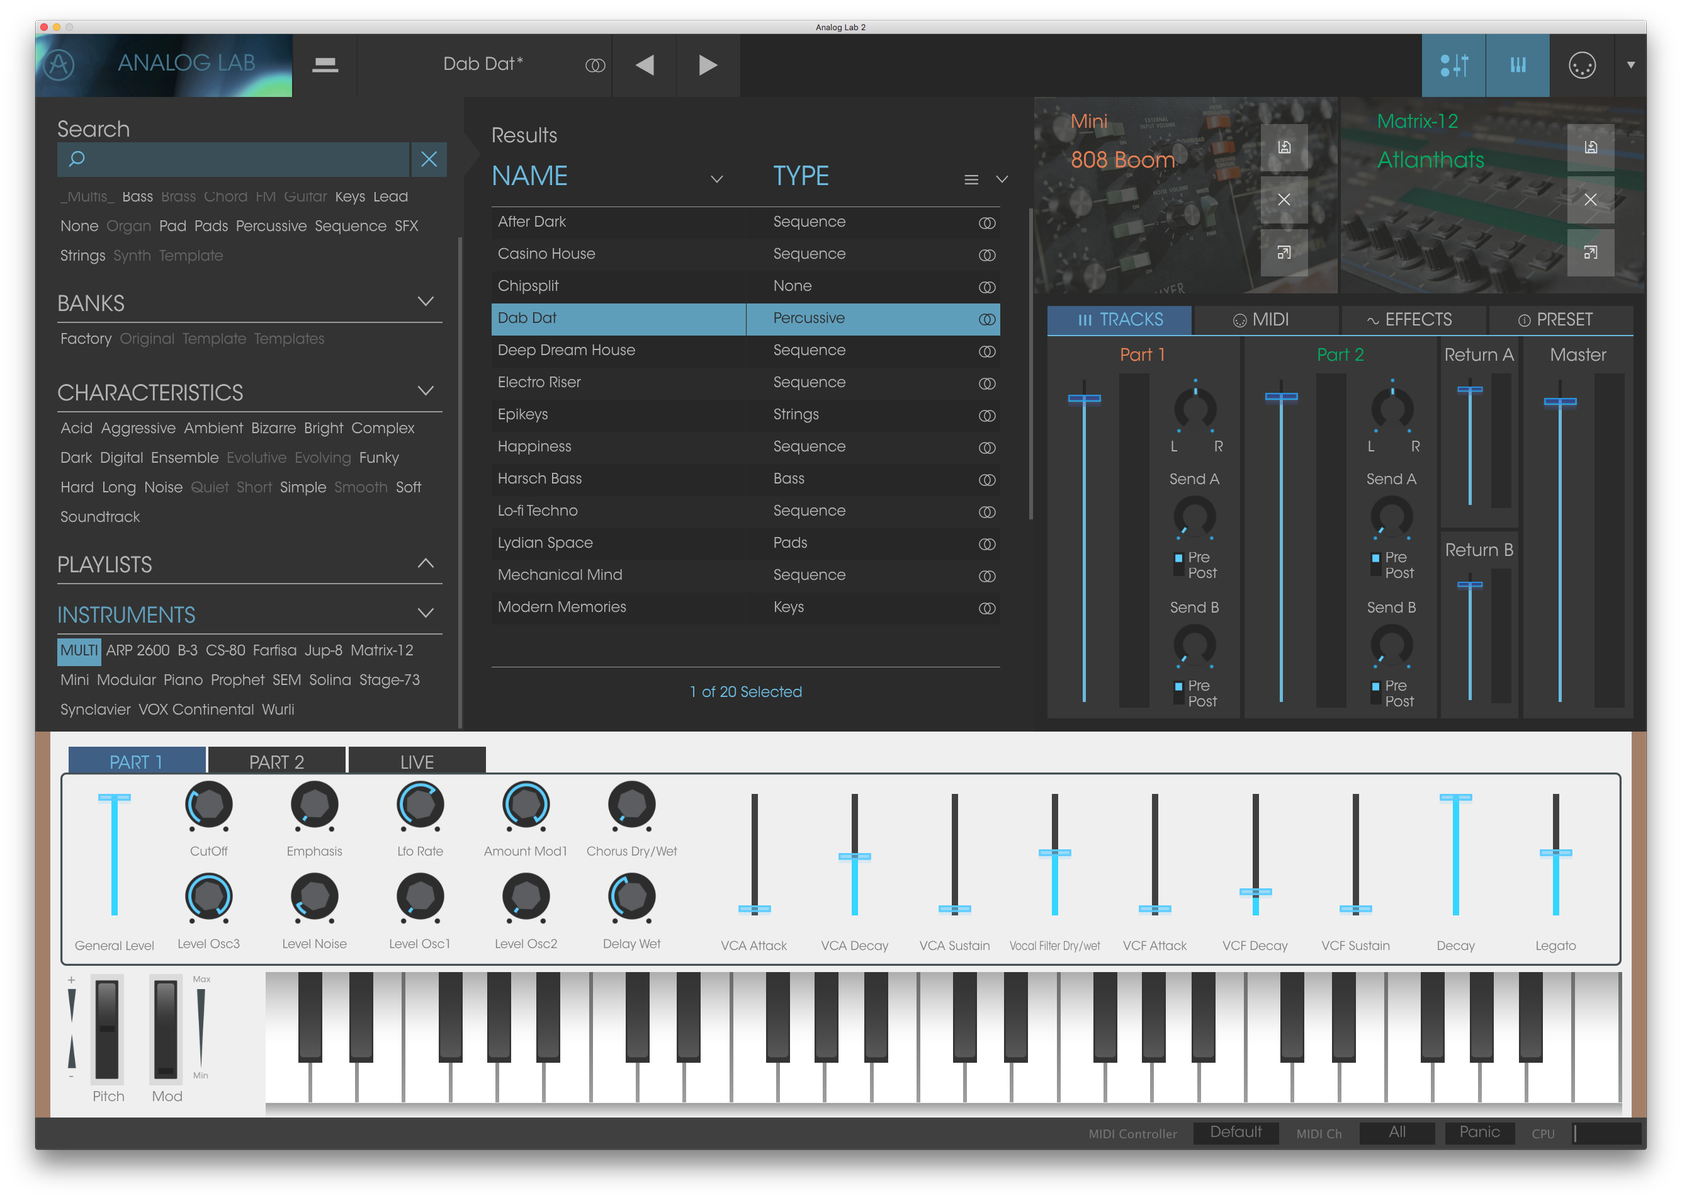Save the Atlanthats preset using its save icon
This screenshot has height=1200, width=1682.
click(1591, 147)
